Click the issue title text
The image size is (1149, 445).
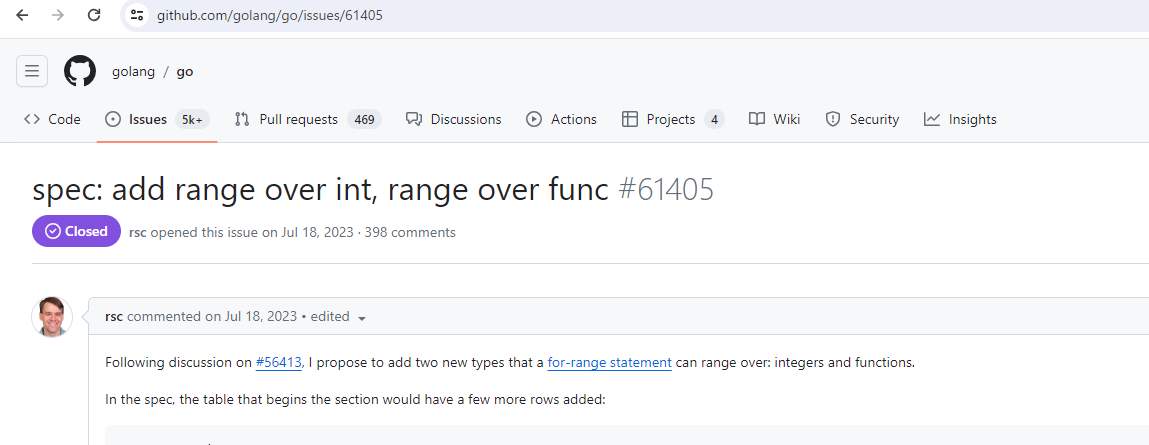coord(321,190)
